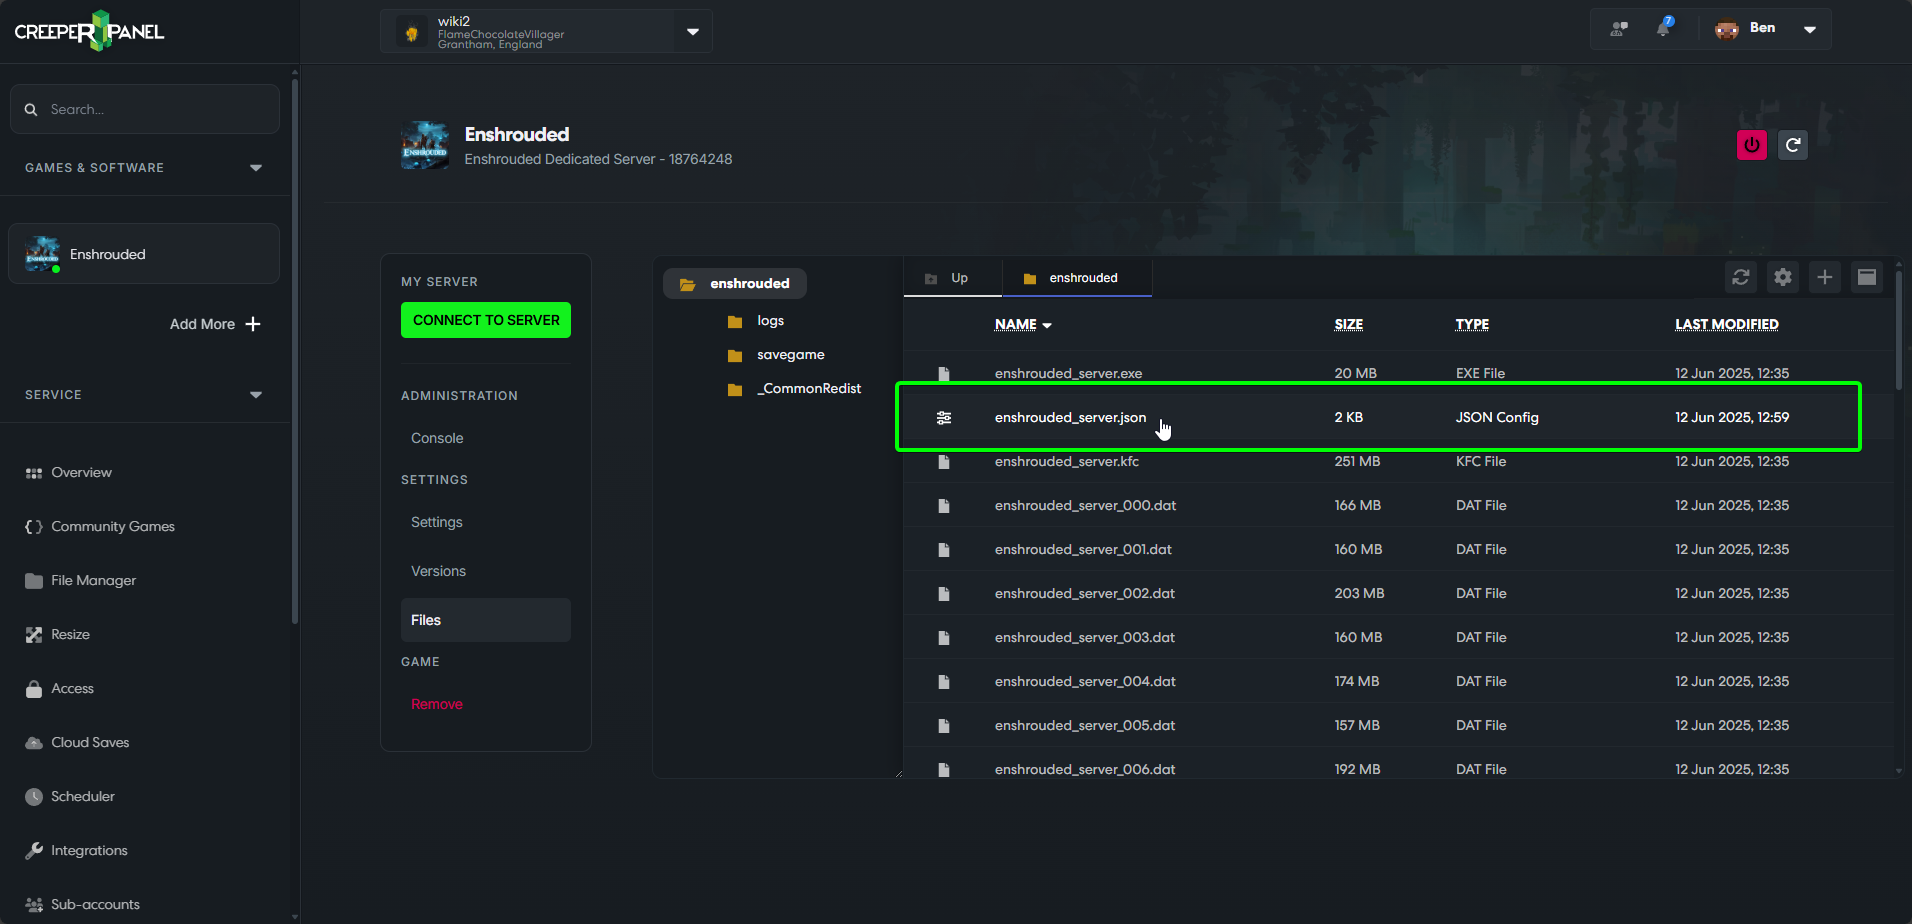The image size is (1912, 924).
Task: Select the enshrouded root folder in tree
Action: pyautogui.click(x=735, y=284)
